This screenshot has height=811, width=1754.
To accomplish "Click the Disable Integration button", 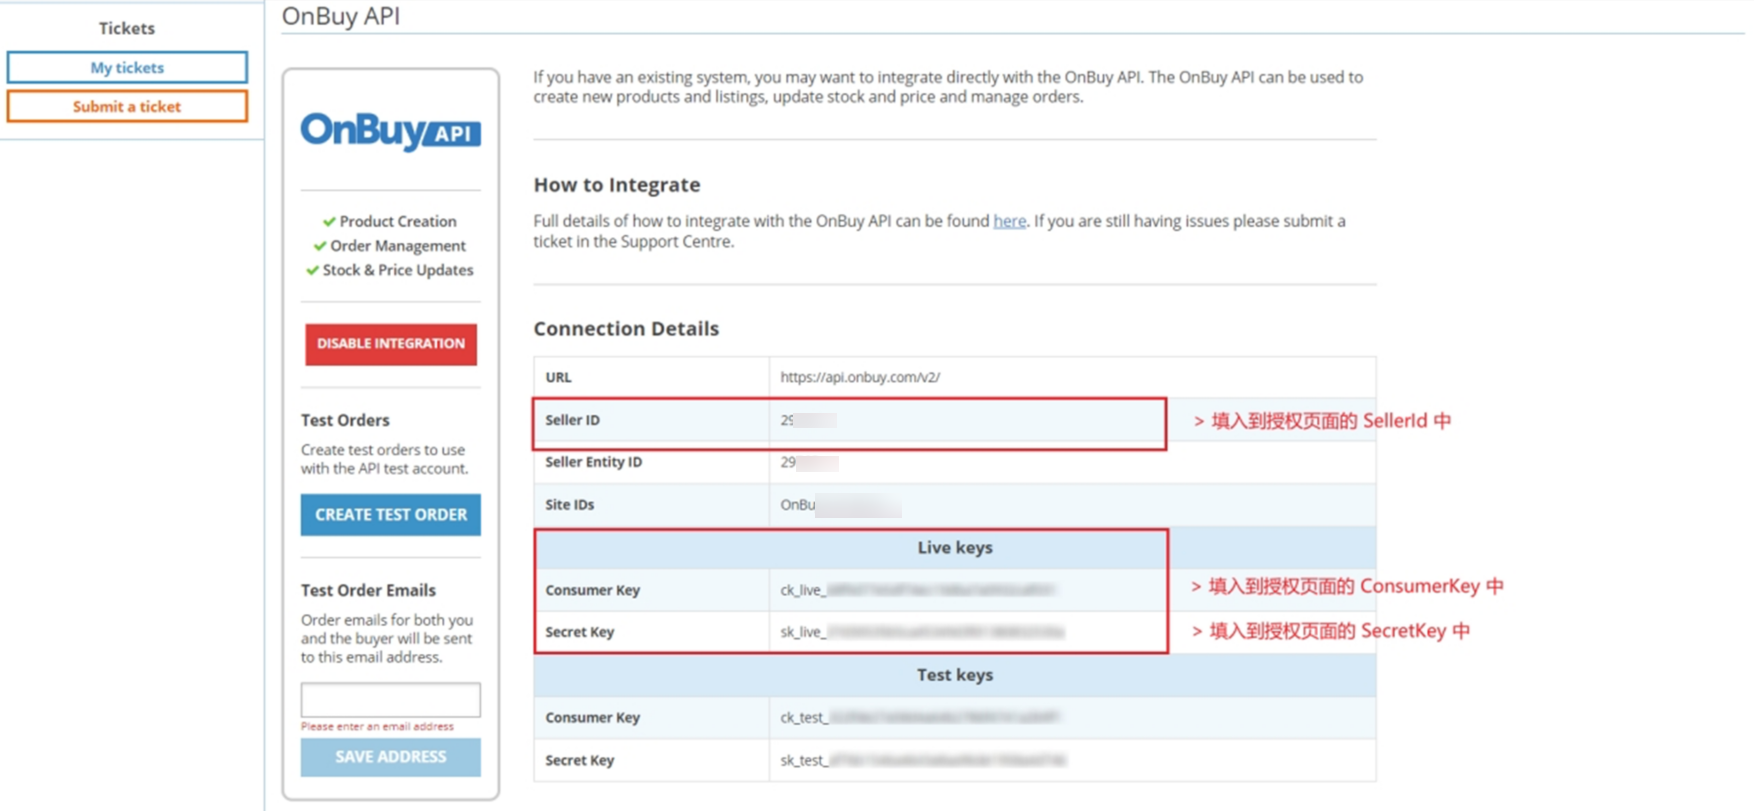I will (x=391, y=344).
